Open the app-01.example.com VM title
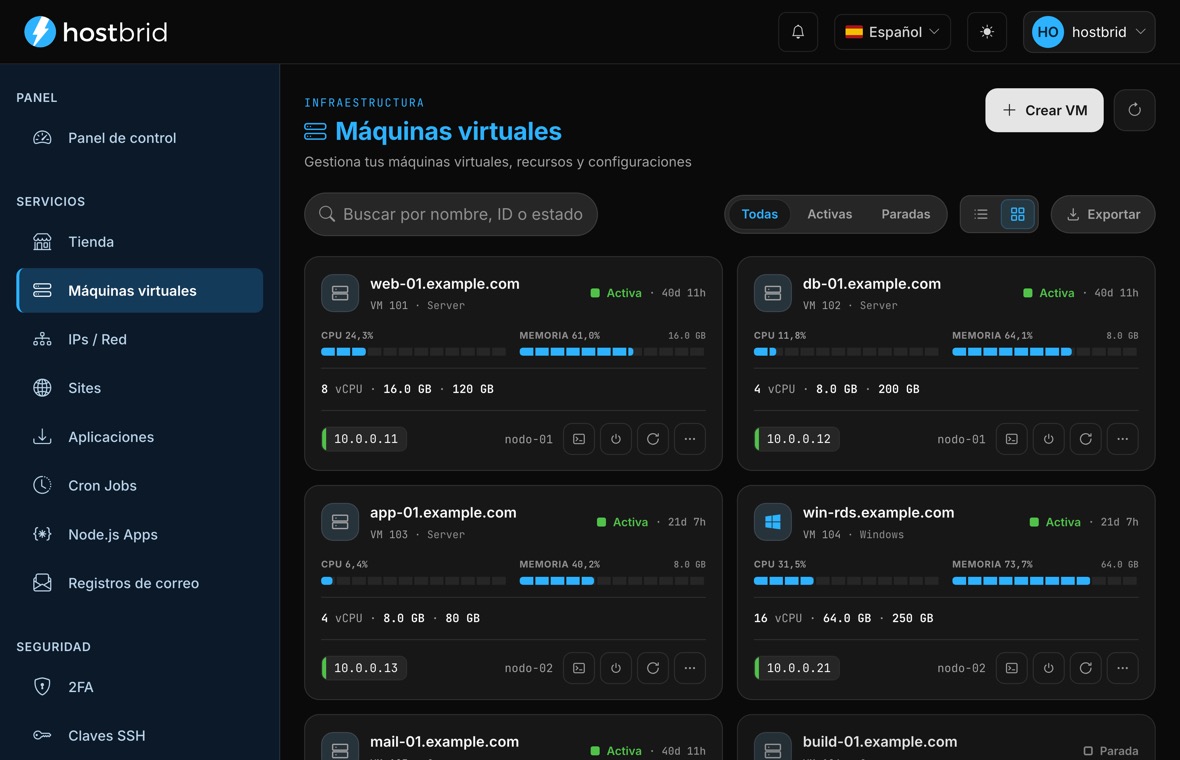The height and width of the screenshot is (760, 1180). point(443,512)
